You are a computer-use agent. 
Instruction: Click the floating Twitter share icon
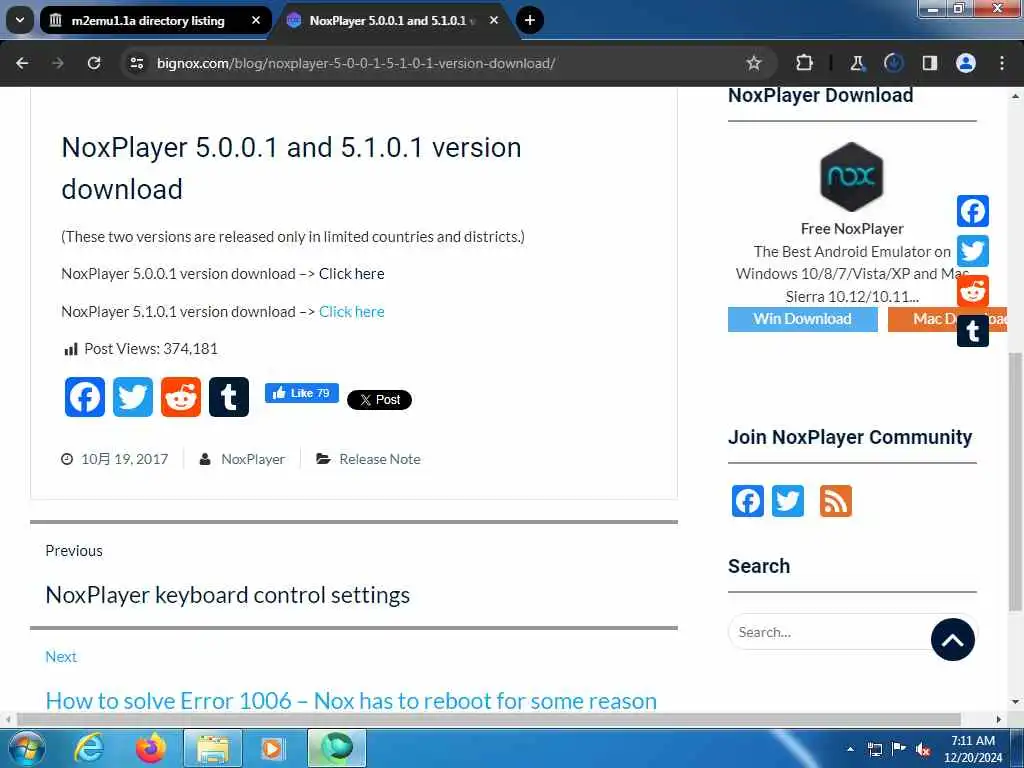pyautogui.click(x=972, y=251)
